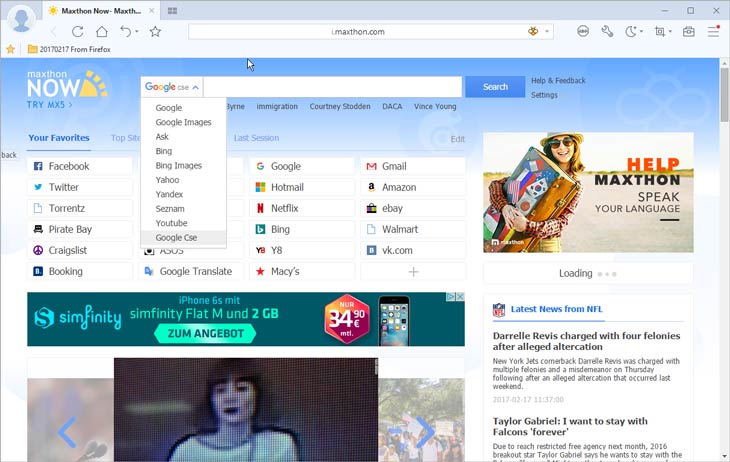Viewport: 730px width, 462px height.
Task: Close the simfinity ad with X
Action: (460, 297)
